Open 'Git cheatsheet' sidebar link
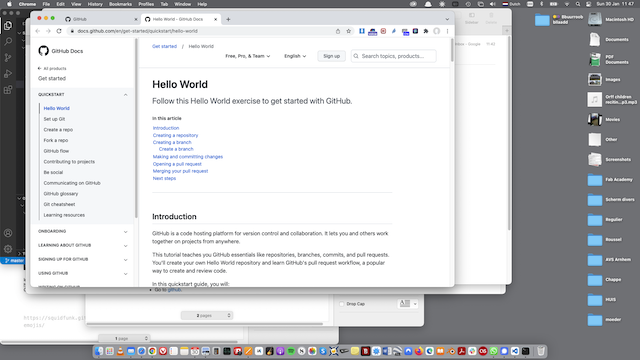The width and height of the screenshot is (640, 360). coord(59,204)
